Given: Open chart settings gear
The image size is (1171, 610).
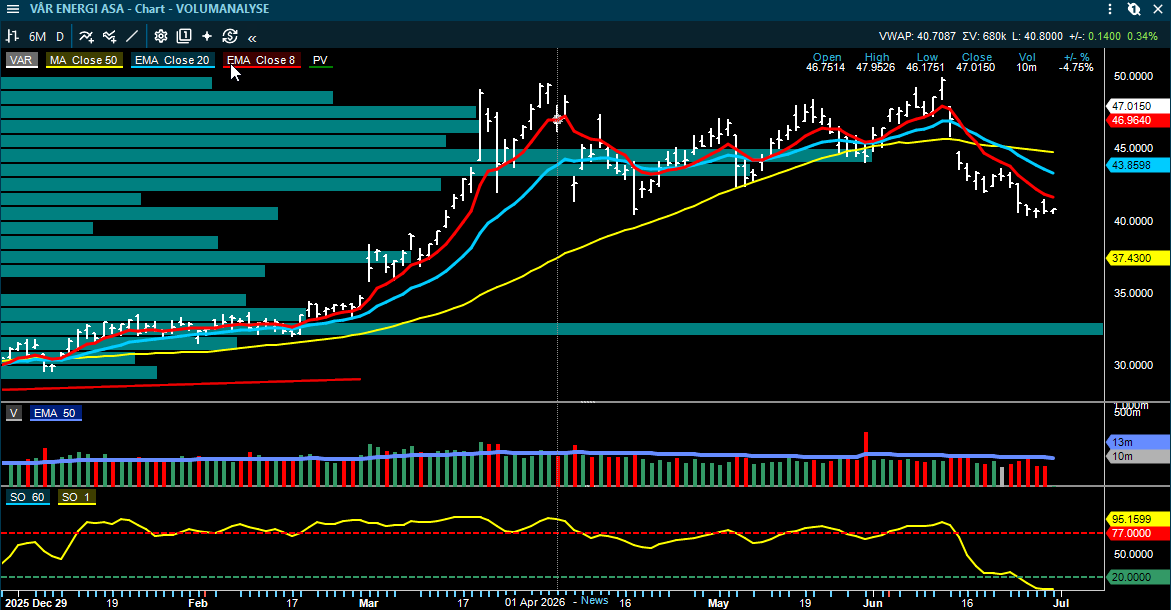Looking at the screenshot, I should click(x=161, y=36).
